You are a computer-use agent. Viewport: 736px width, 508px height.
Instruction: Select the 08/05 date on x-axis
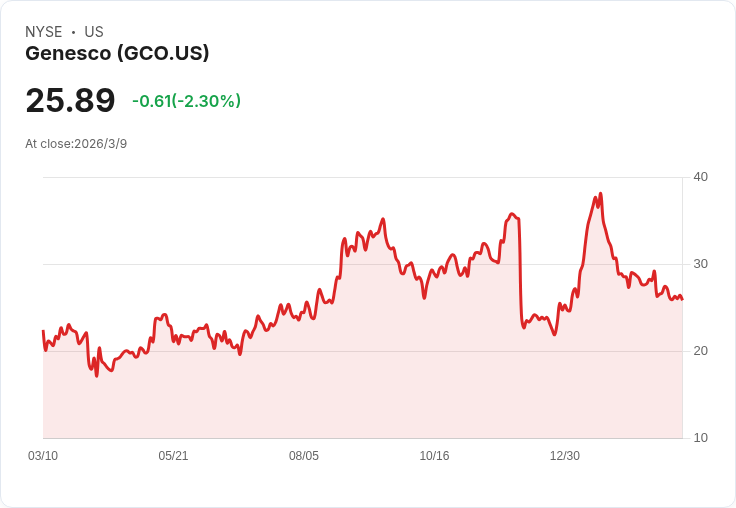point(304,455)
